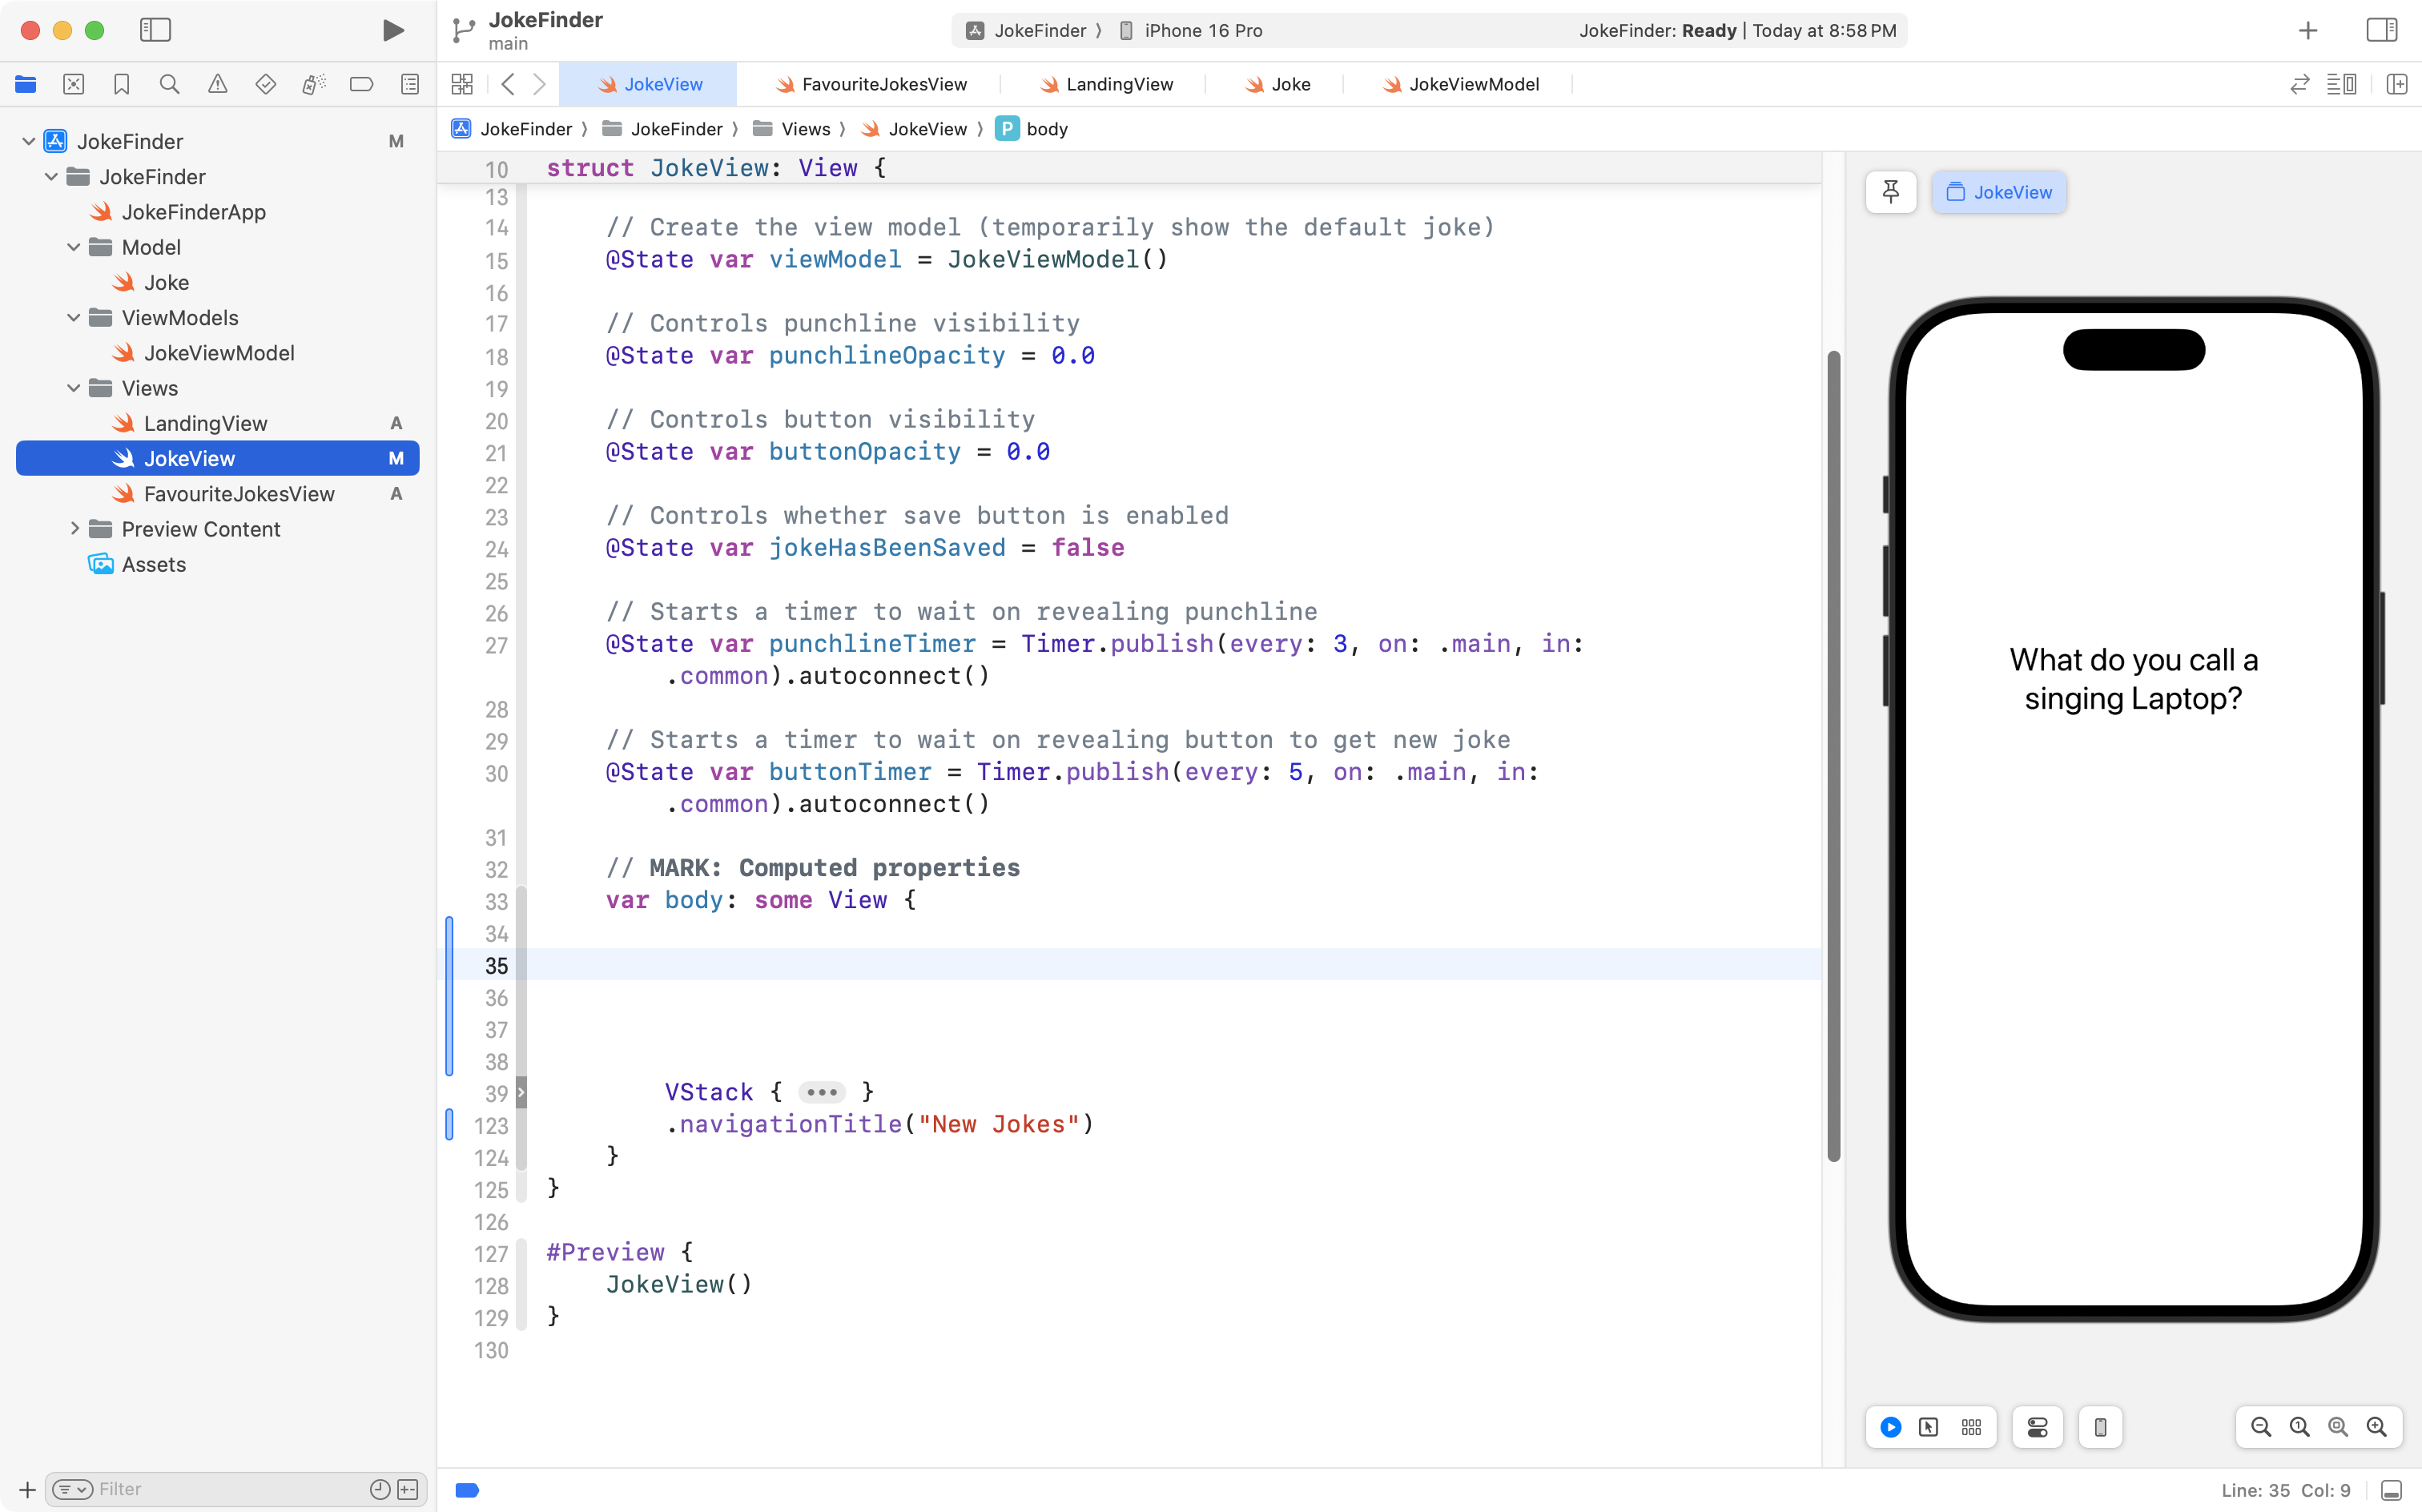This screenshot has width=2422, height=1512.
Task: Expand the Preview Content folder
Action: 73,529
